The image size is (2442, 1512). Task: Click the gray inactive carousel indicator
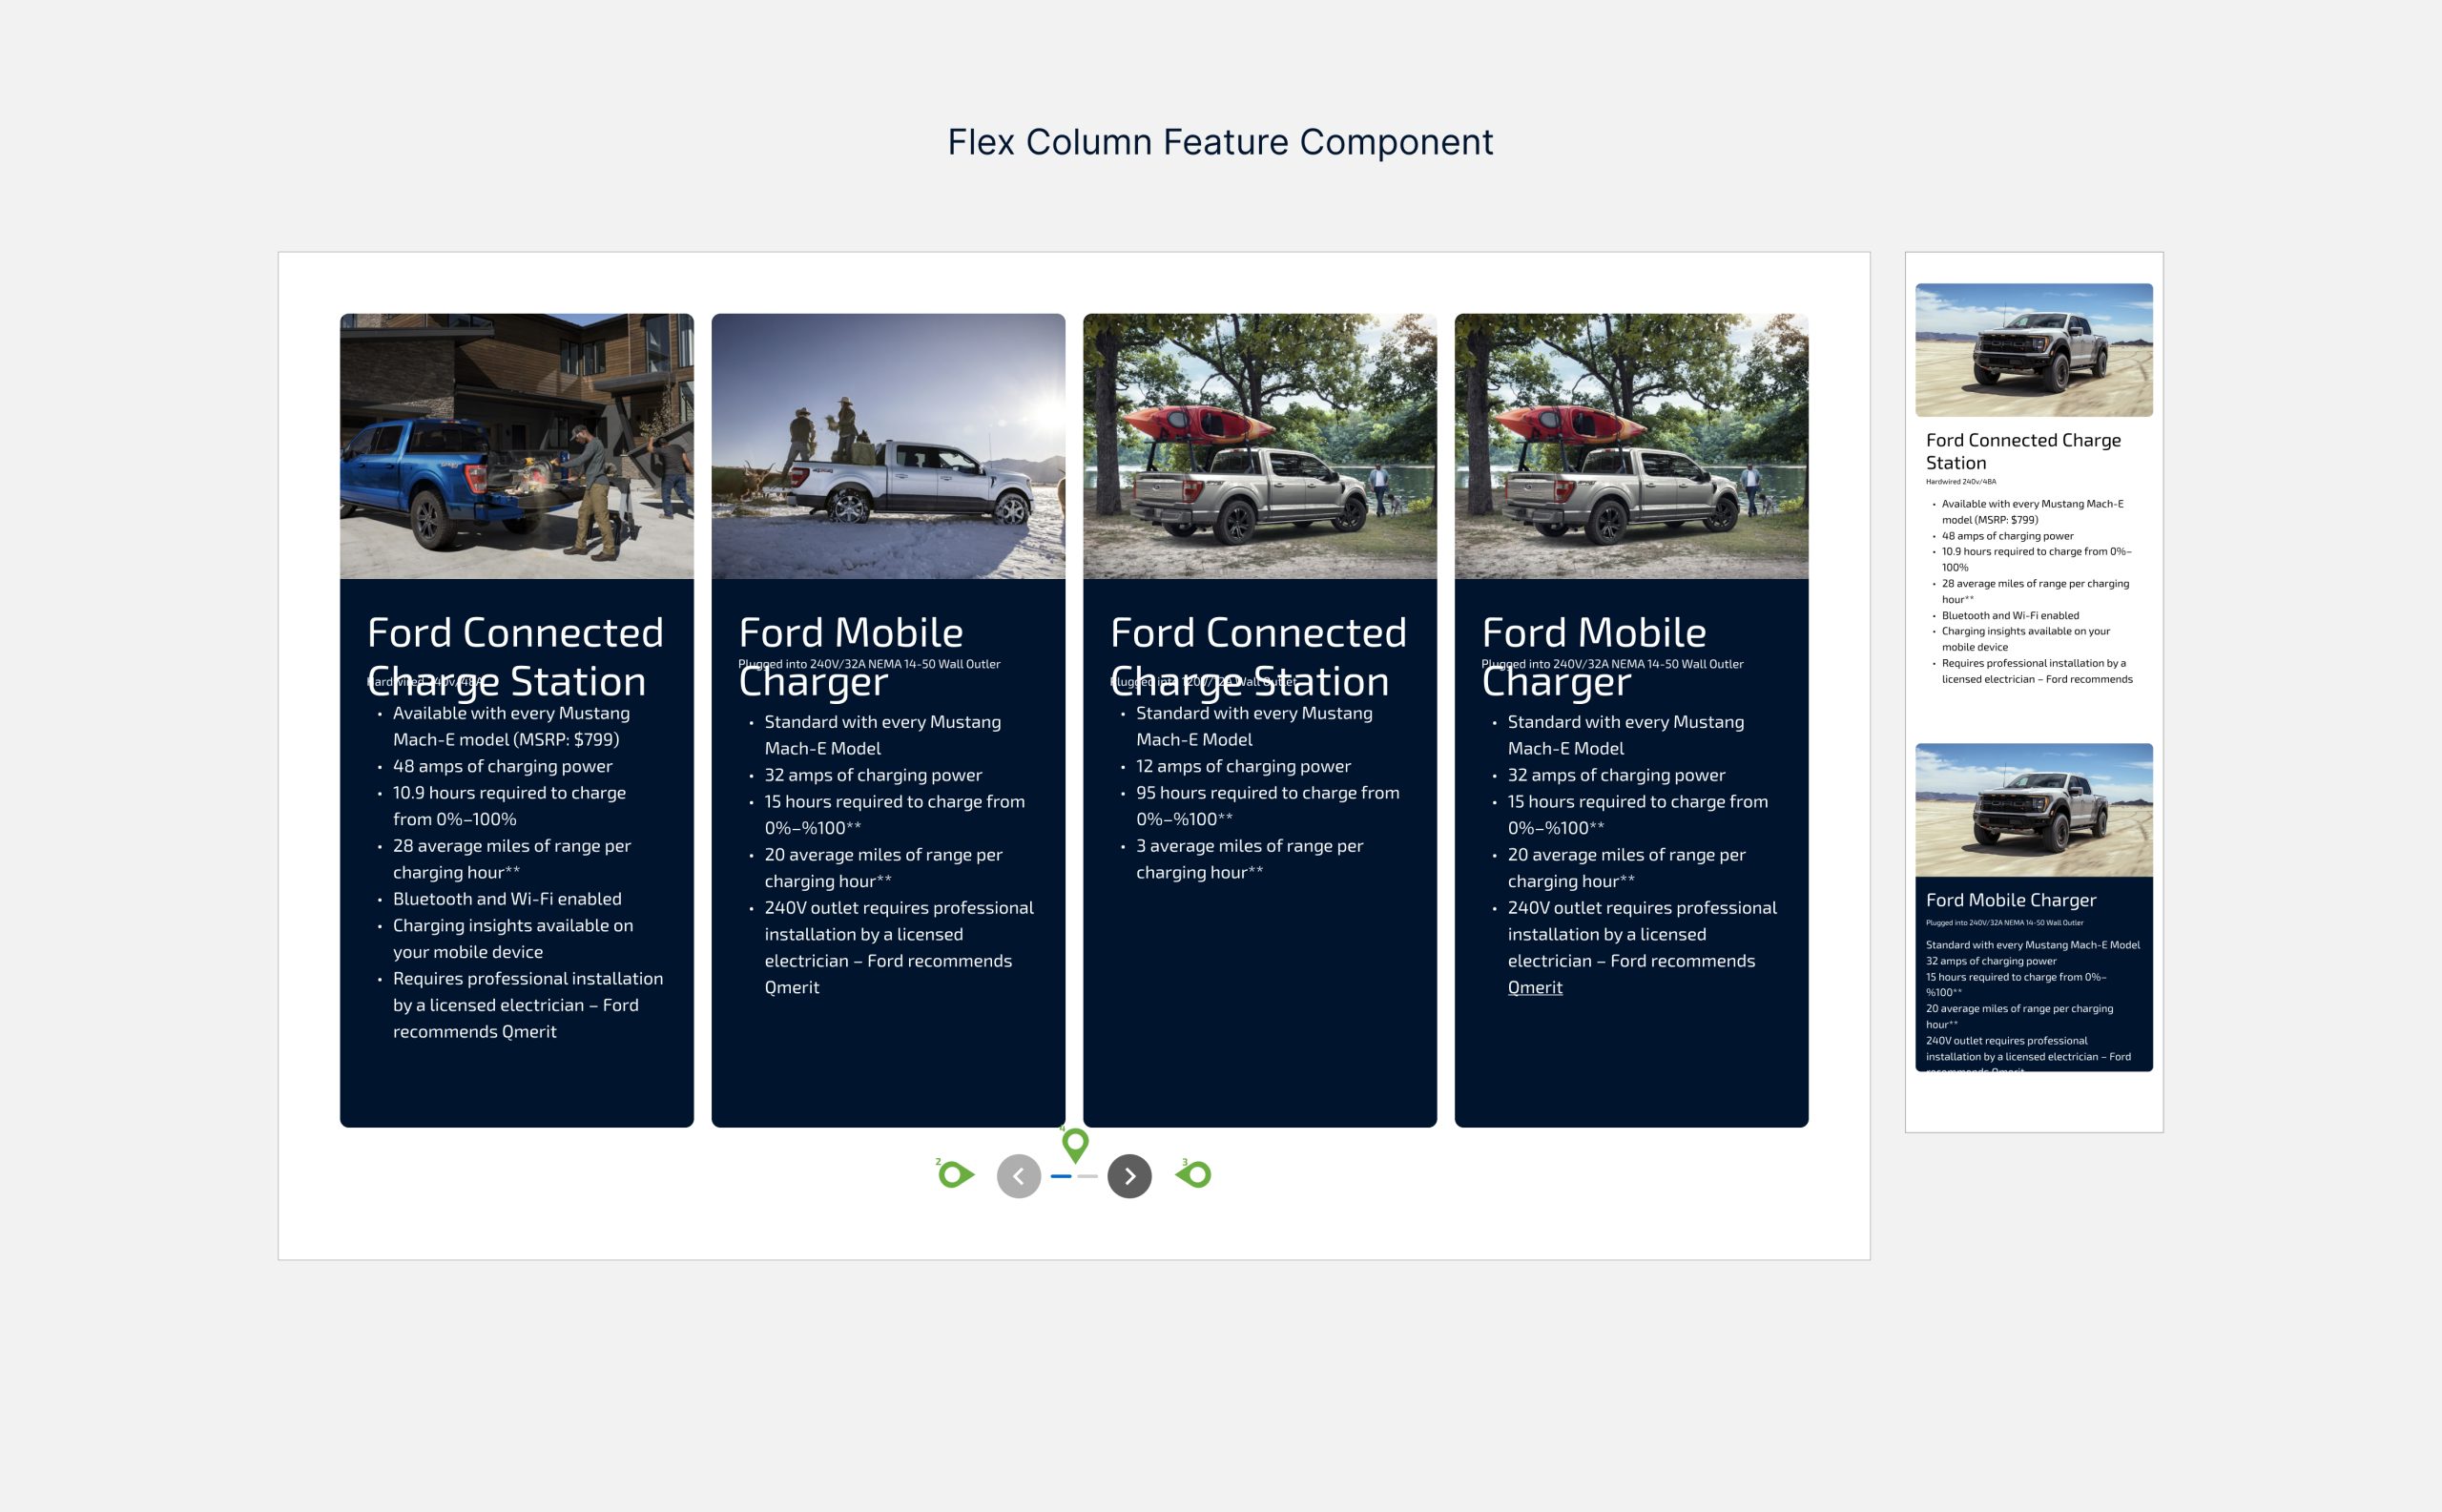[x=1087, y=1177]
